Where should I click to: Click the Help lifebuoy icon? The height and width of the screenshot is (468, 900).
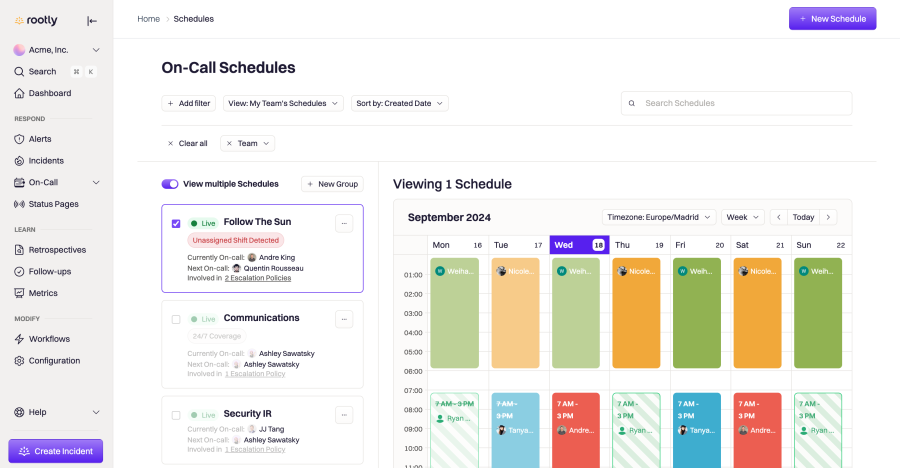click(x=19, y=412)
